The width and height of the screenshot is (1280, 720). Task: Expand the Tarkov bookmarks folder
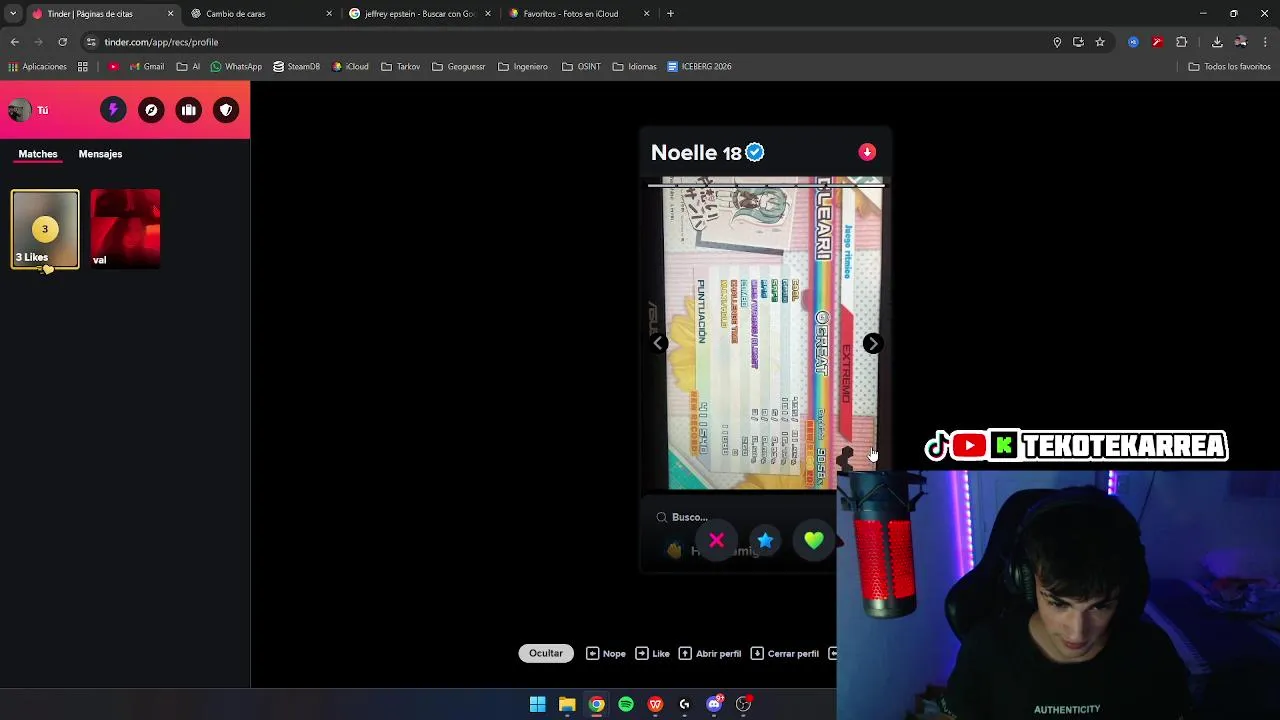point(401,67)
